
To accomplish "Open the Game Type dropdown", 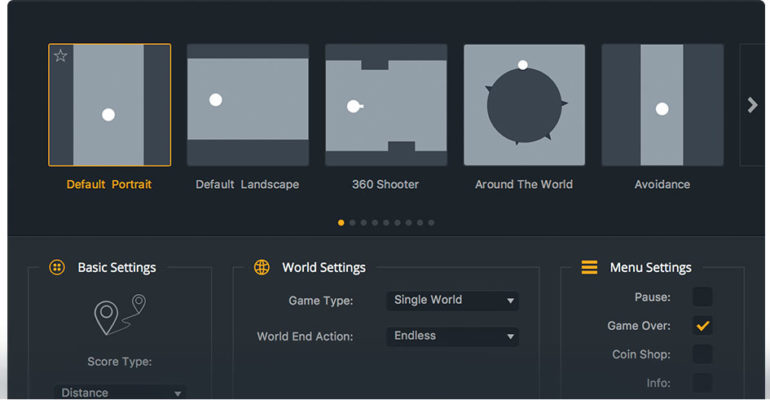I will (452, 300).
